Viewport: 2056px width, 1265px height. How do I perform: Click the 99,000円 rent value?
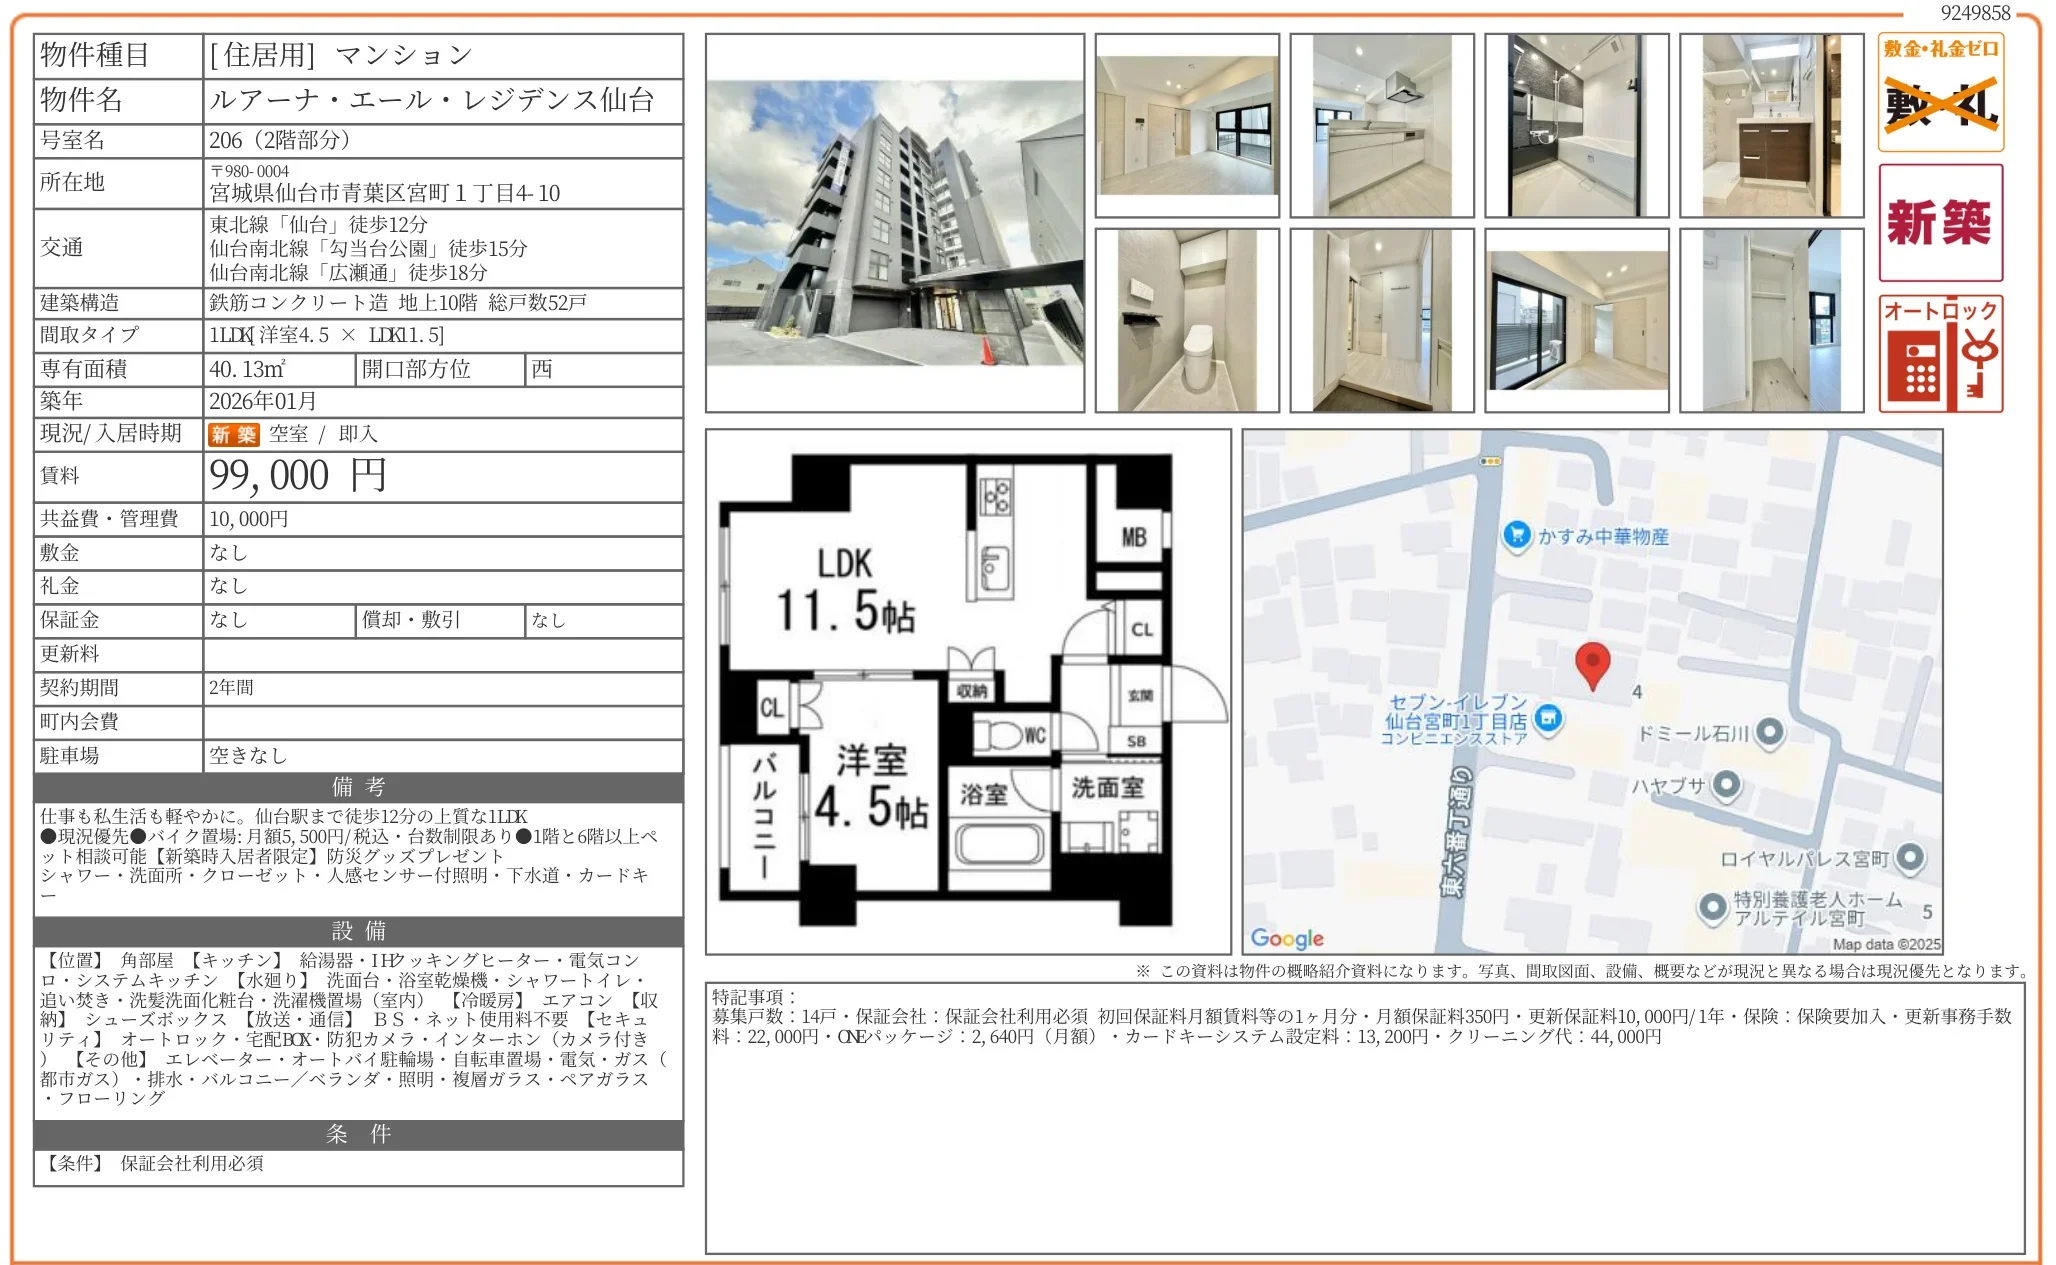coord(298,476)
